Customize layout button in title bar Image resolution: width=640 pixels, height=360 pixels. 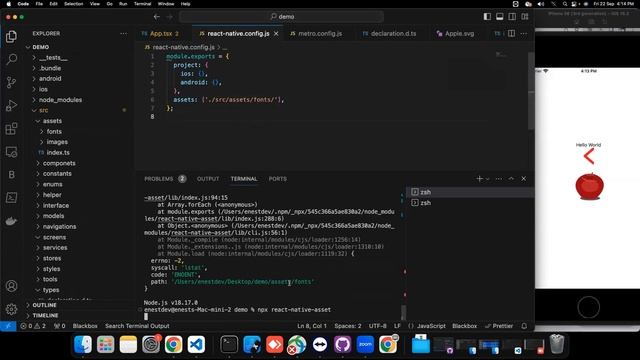pyautogui.click(x=525, y=16)
